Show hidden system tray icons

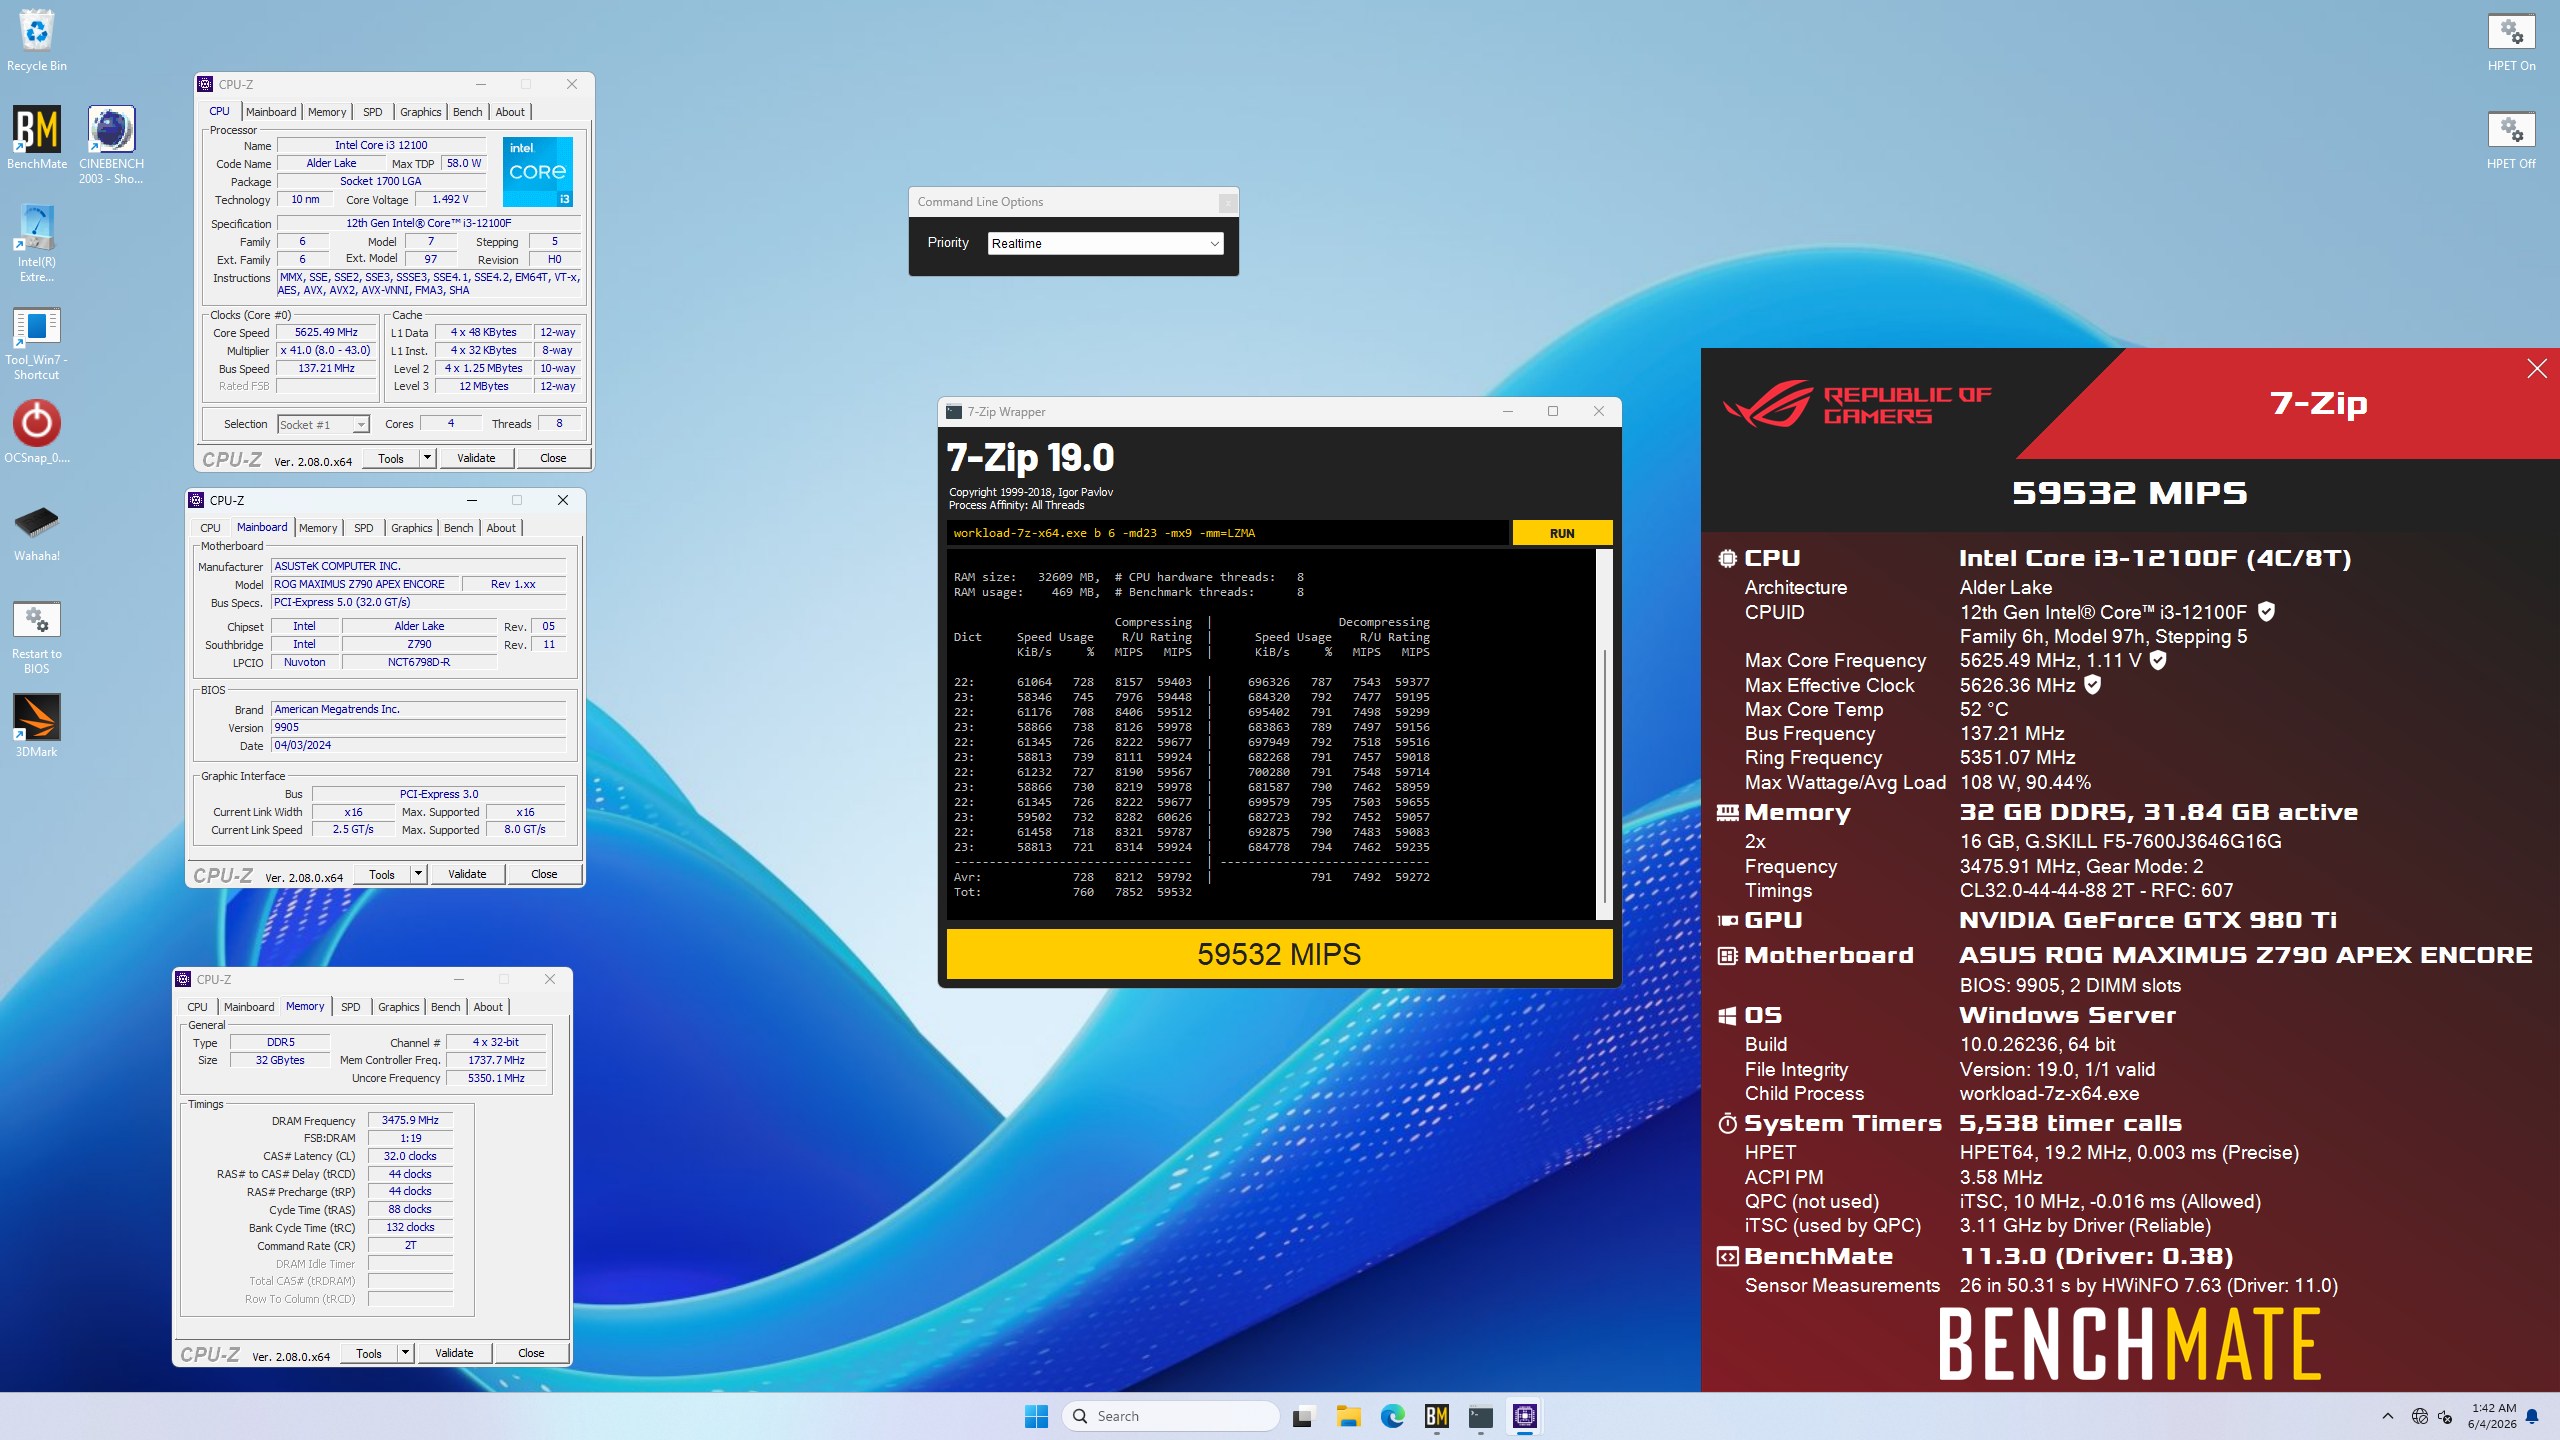[x=2388, y=1416]
